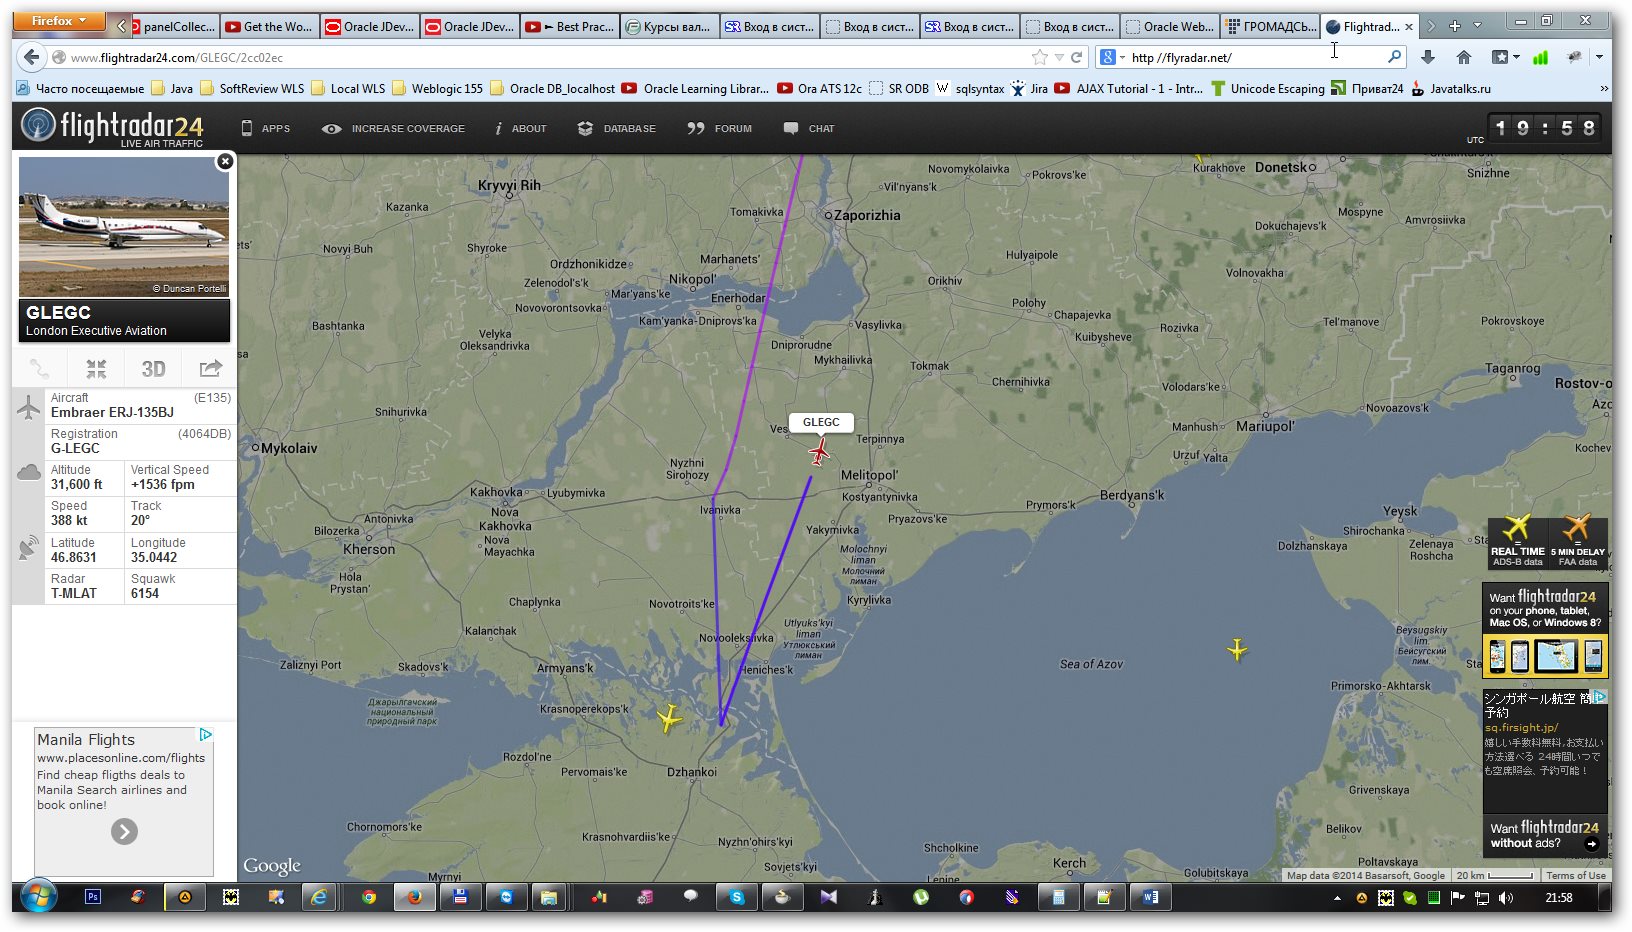Image resolution: width=1632 pixels, height=932 pixels.
Task: Select REAL TIME ADS-B data legend
Action: pos(1517,543)
